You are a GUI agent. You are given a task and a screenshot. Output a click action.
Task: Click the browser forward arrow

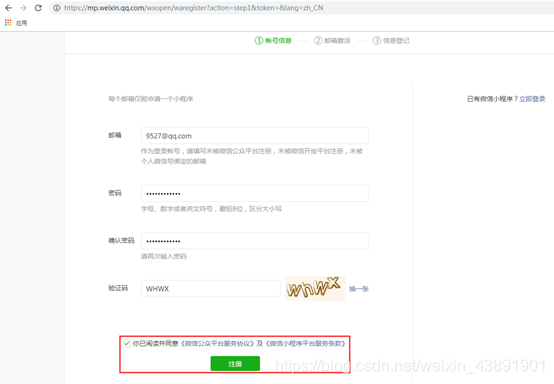[23, 8]
